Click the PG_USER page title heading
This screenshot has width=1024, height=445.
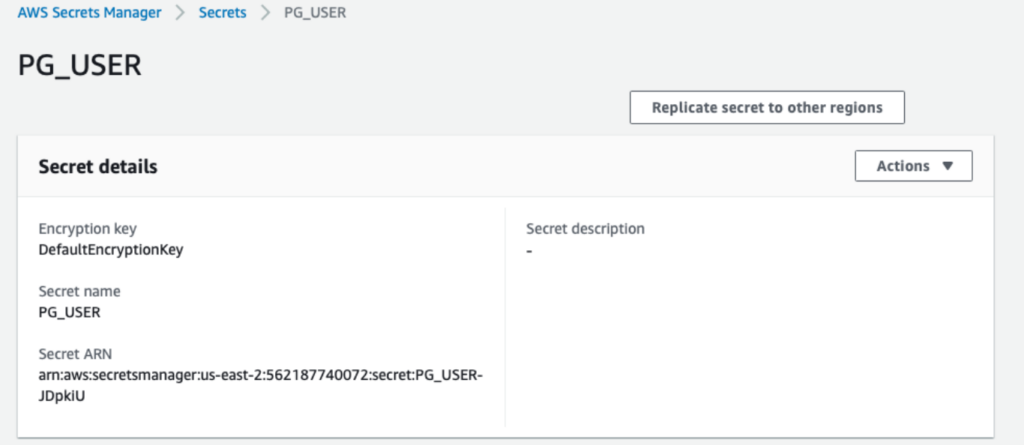[80, 66]
